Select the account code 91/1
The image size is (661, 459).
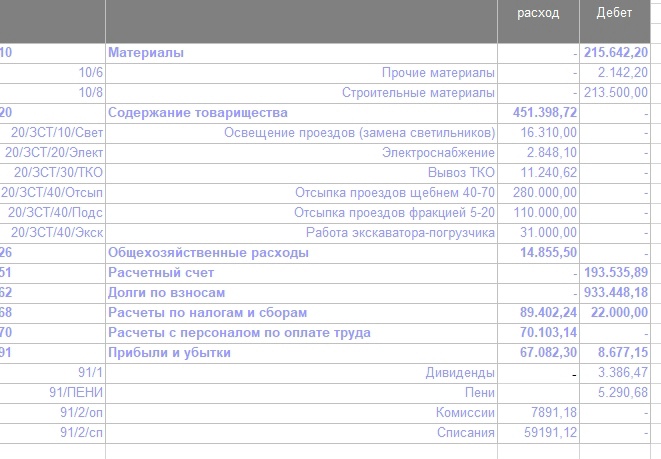click(90, 373)
